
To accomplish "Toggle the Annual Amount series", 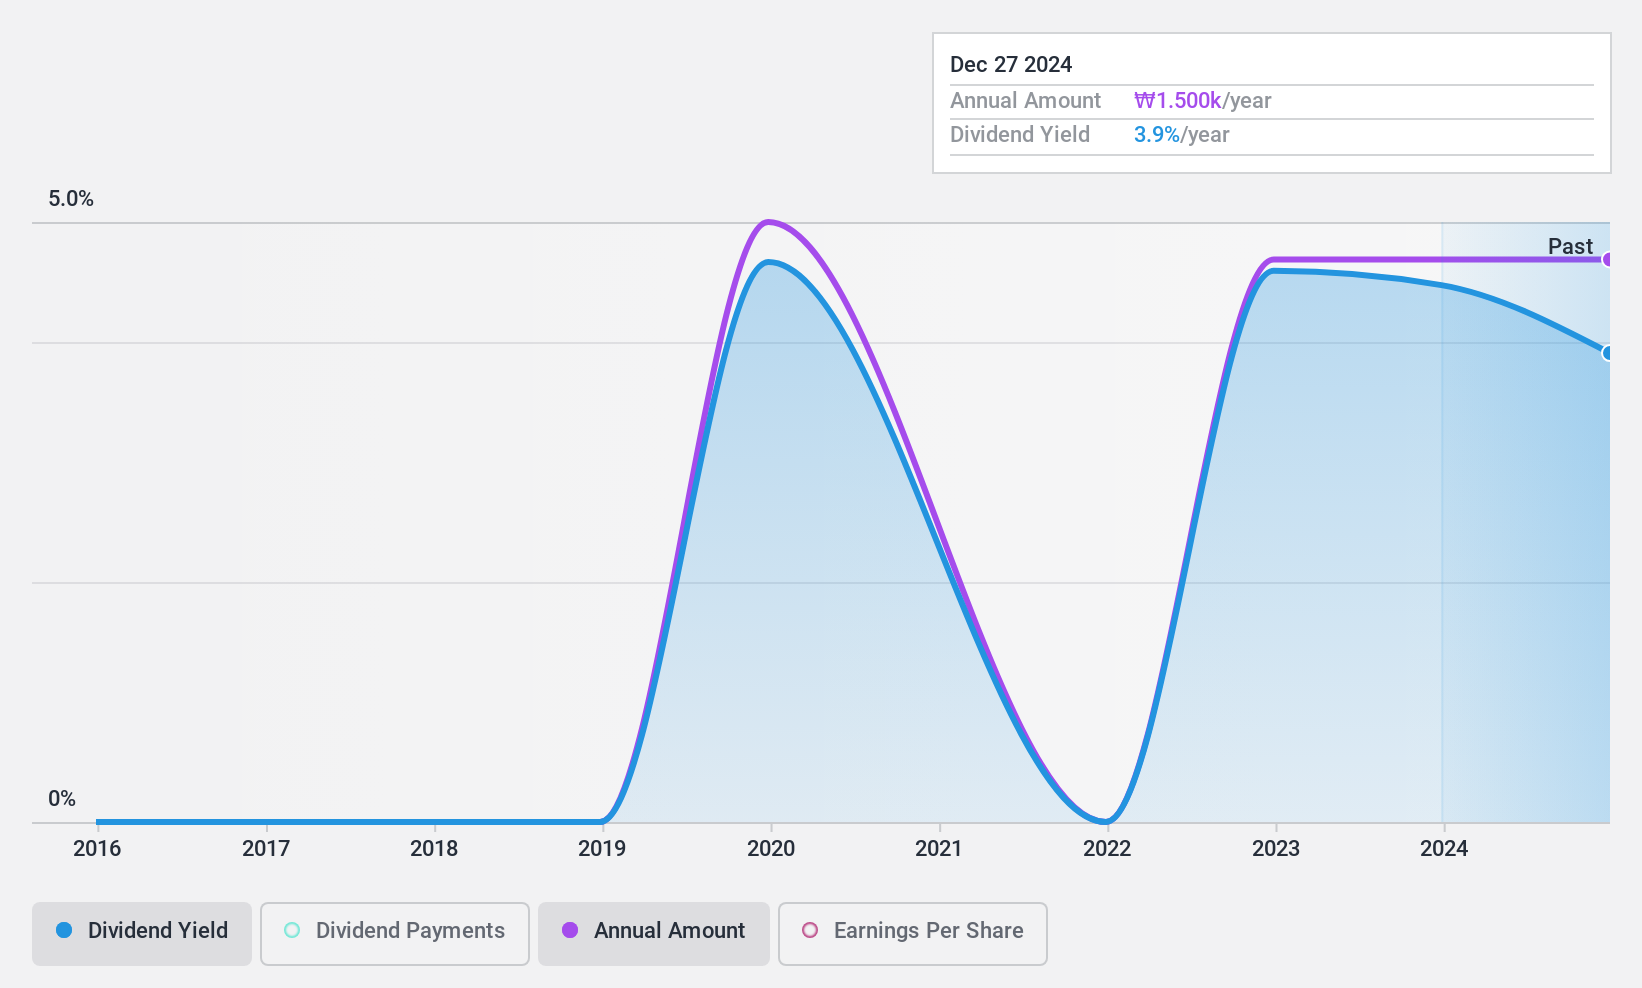I will coord(653,934).
